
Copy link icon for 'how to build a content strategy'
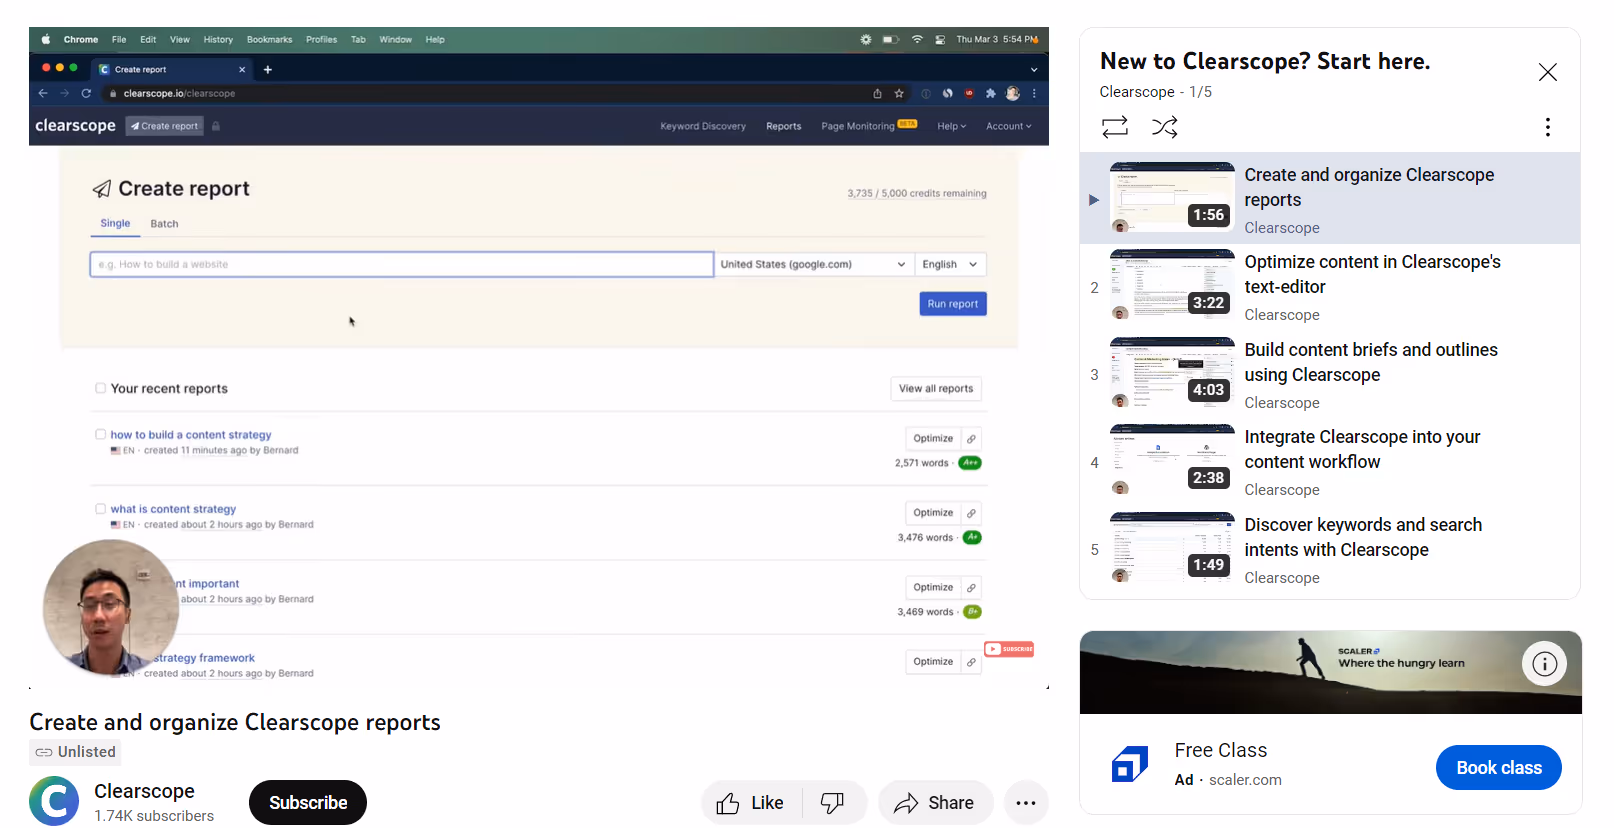tap(971, 439)
